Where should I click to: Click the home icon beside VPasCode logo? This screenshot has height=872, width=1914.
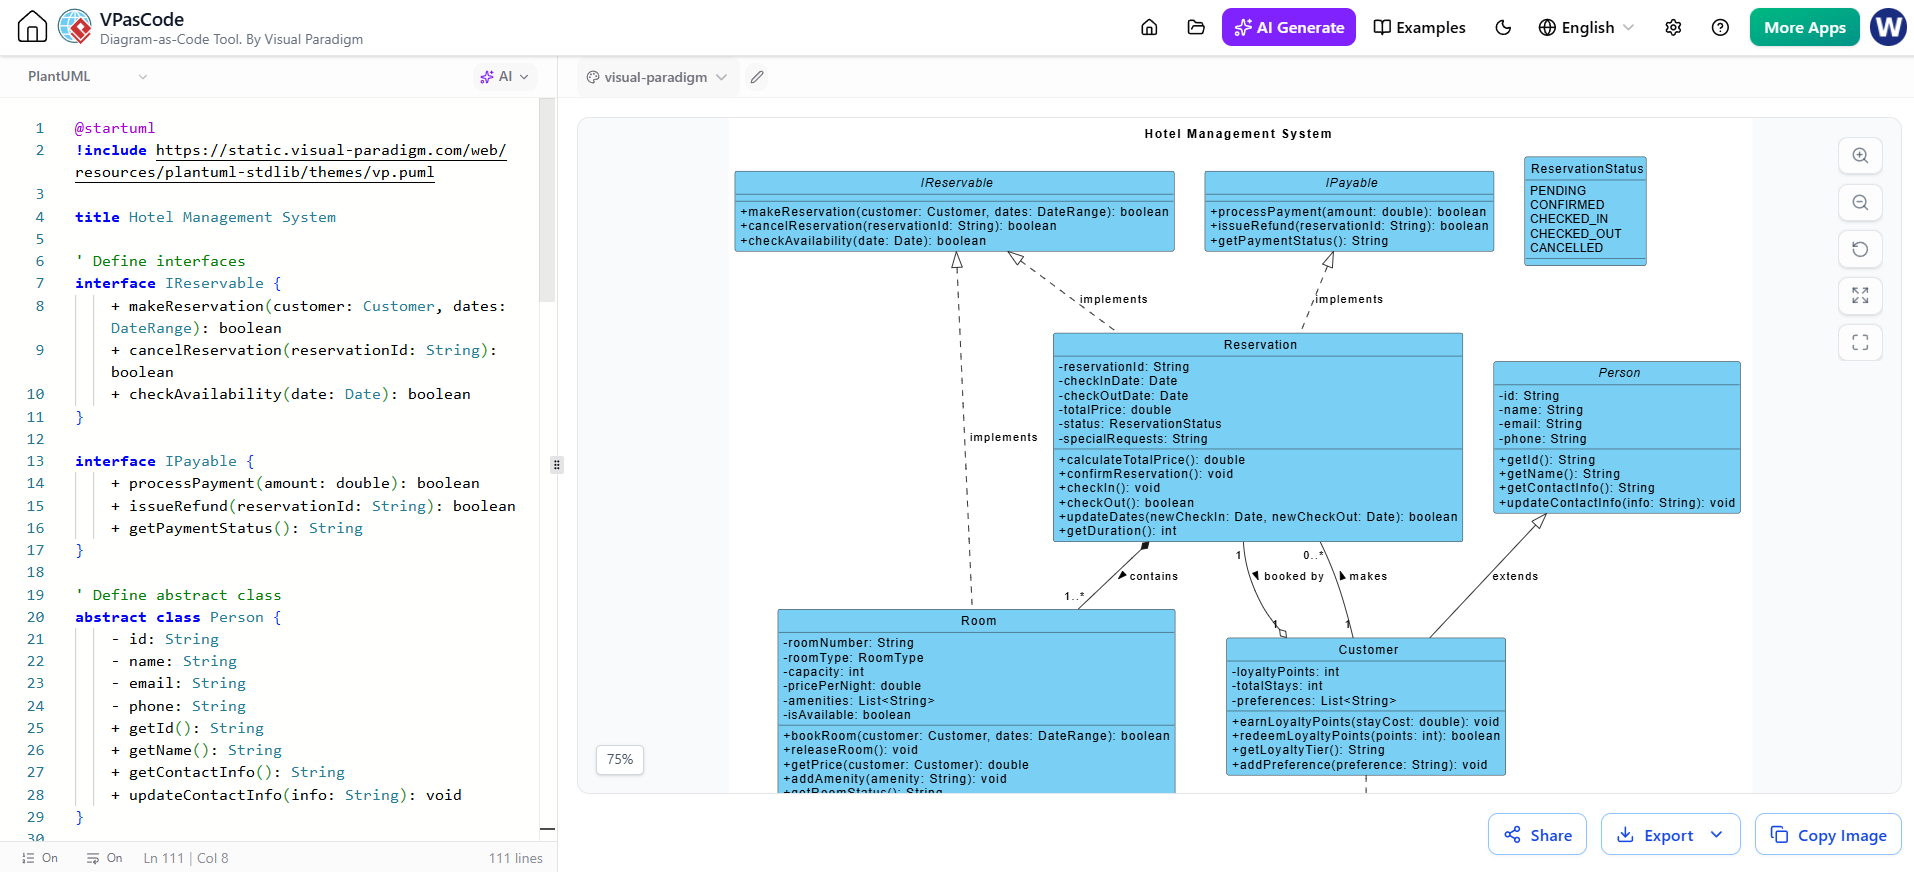click(x=33, y=27)
